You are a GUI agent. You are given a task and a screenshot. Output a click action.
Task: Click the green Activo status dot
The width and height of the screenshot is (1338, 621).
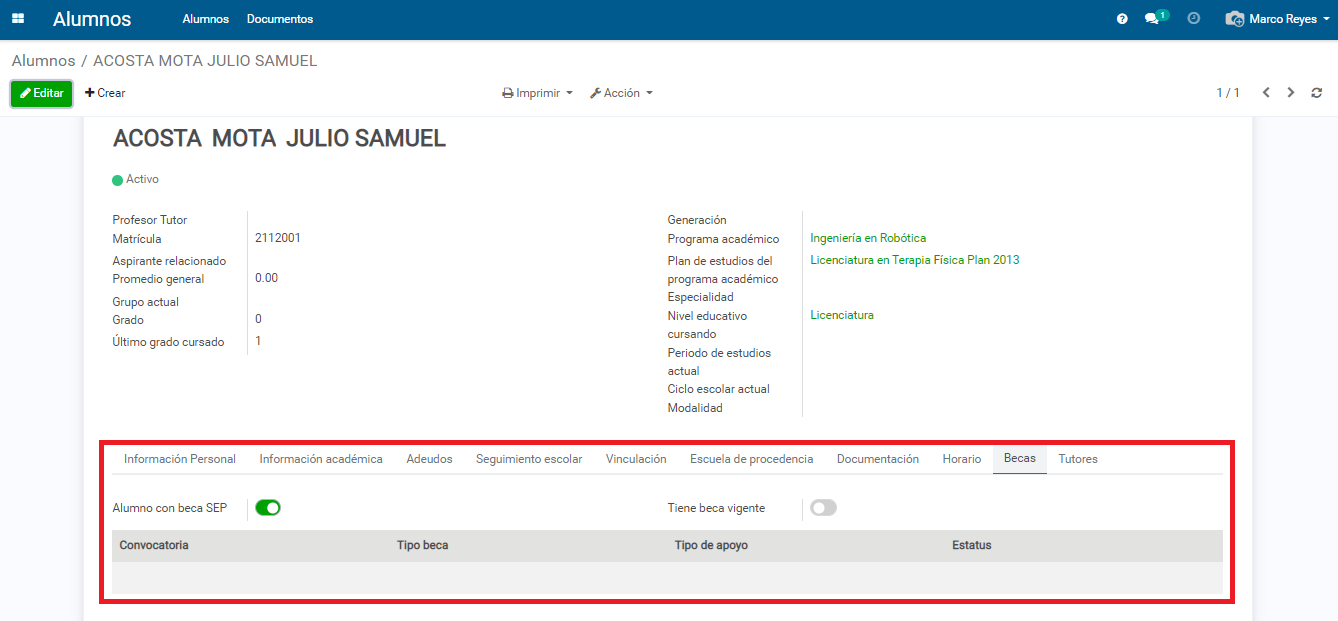(x=117, y=180)
